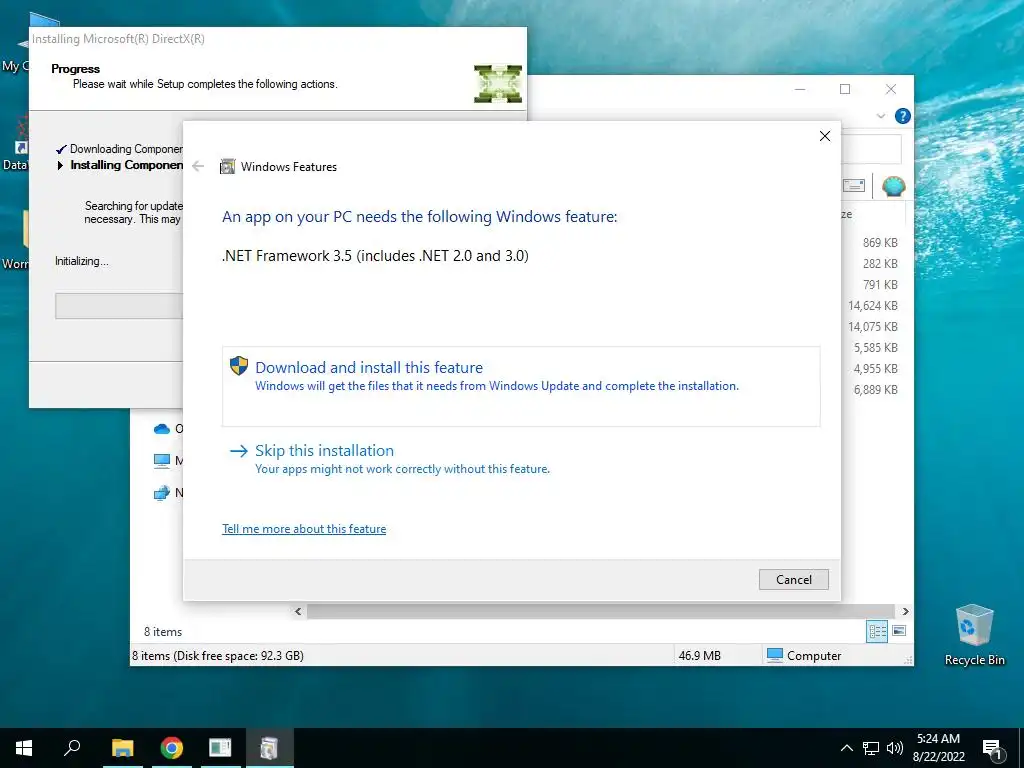Click the search field in file manager window

click(x=872, y=150)
